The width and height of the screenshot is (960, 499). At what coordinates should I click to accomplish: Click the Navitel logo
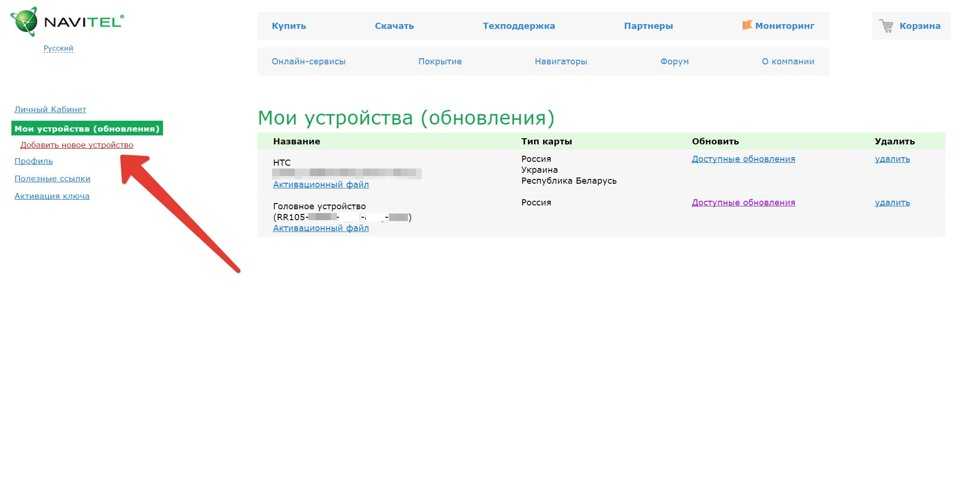point(66,22)
